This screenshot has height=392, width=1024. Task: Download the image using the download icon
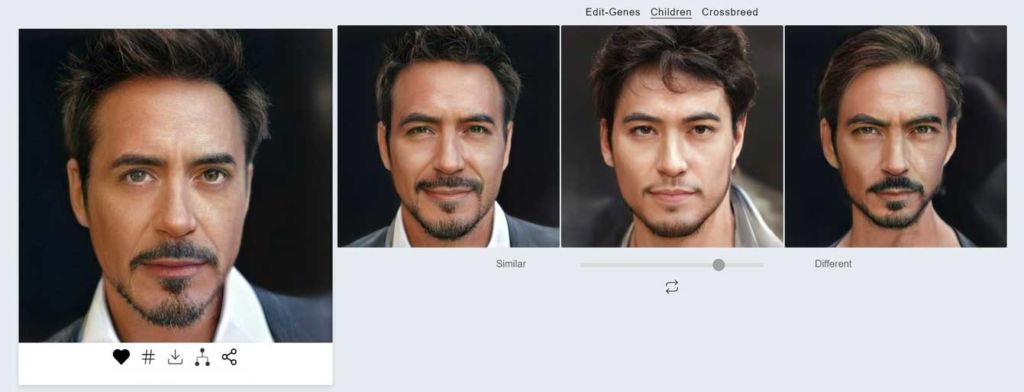(175, 357)
